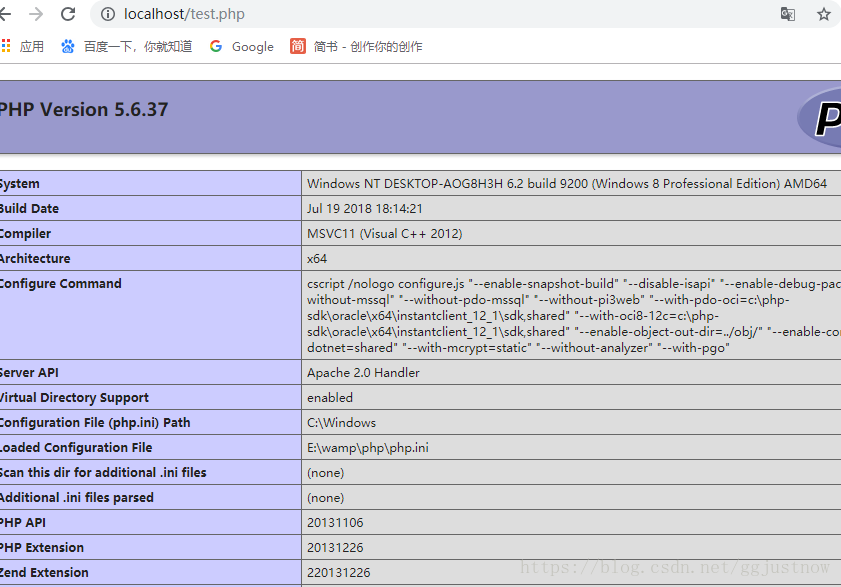
Task: Select the Jul 19 2018 18:14:21 value
Action: [x=365, y=209]
